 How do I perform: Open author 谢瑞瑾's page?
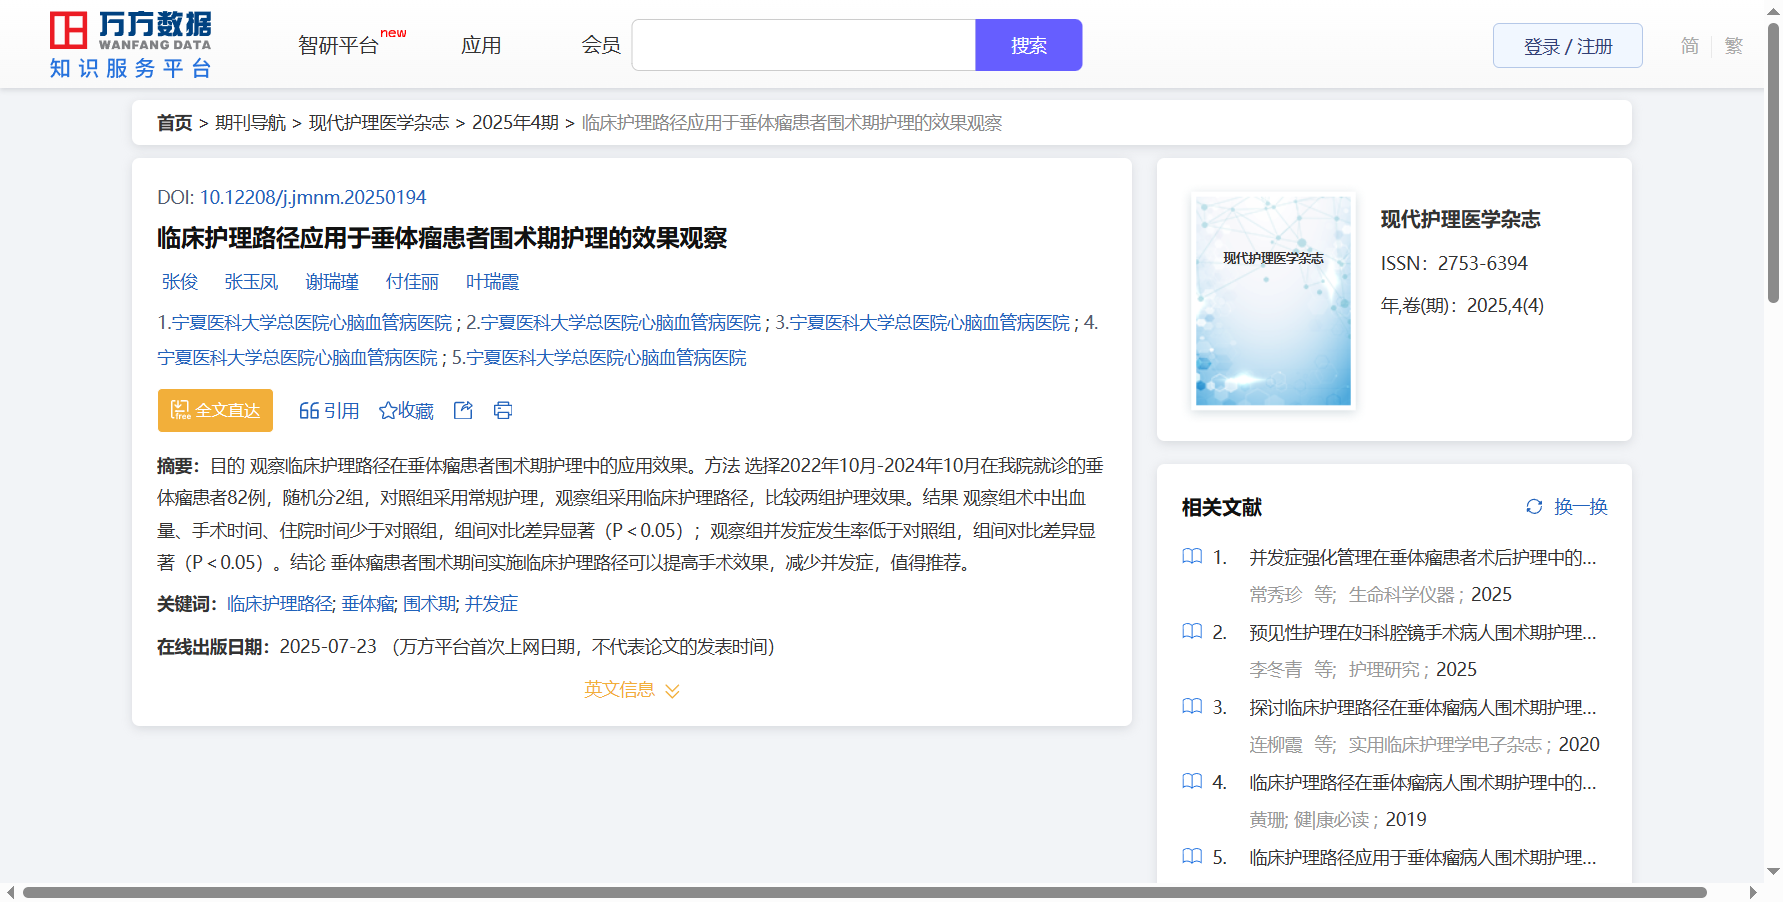[x=332, y=282]
